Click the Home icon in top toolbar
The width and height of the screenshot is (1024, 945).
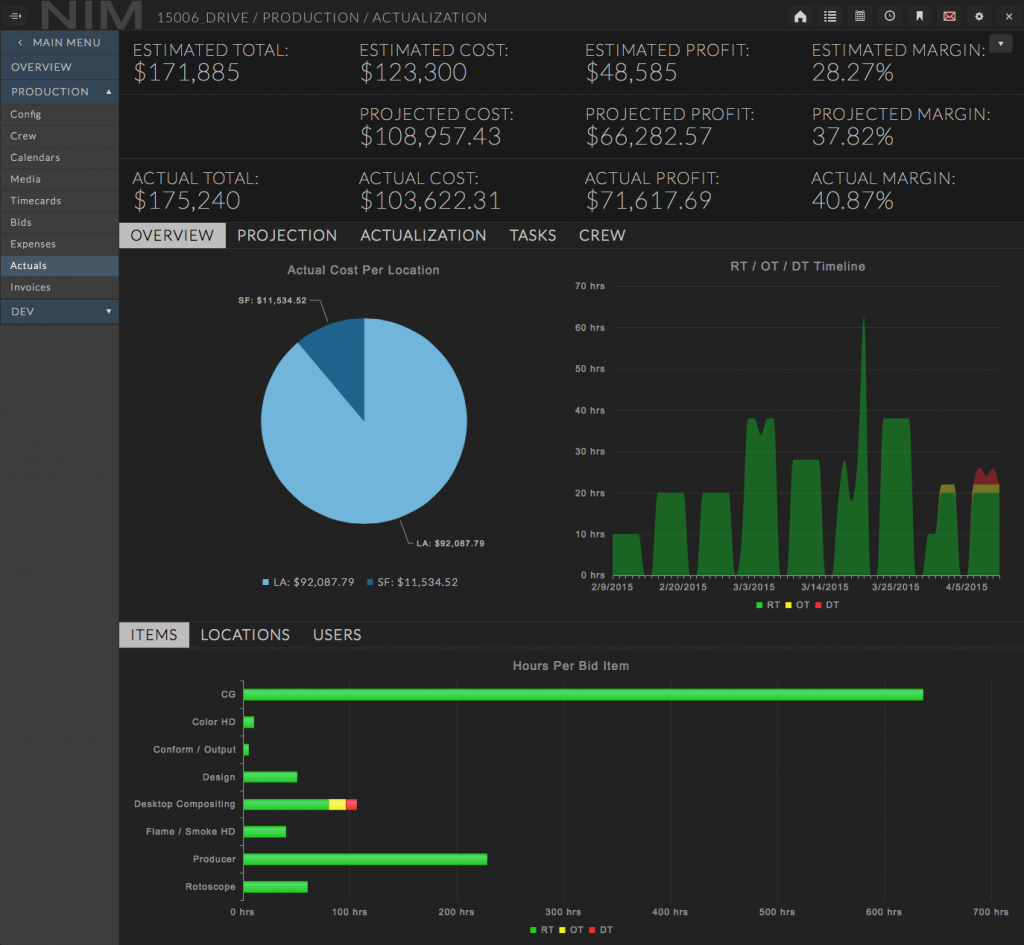pos(800,16)
